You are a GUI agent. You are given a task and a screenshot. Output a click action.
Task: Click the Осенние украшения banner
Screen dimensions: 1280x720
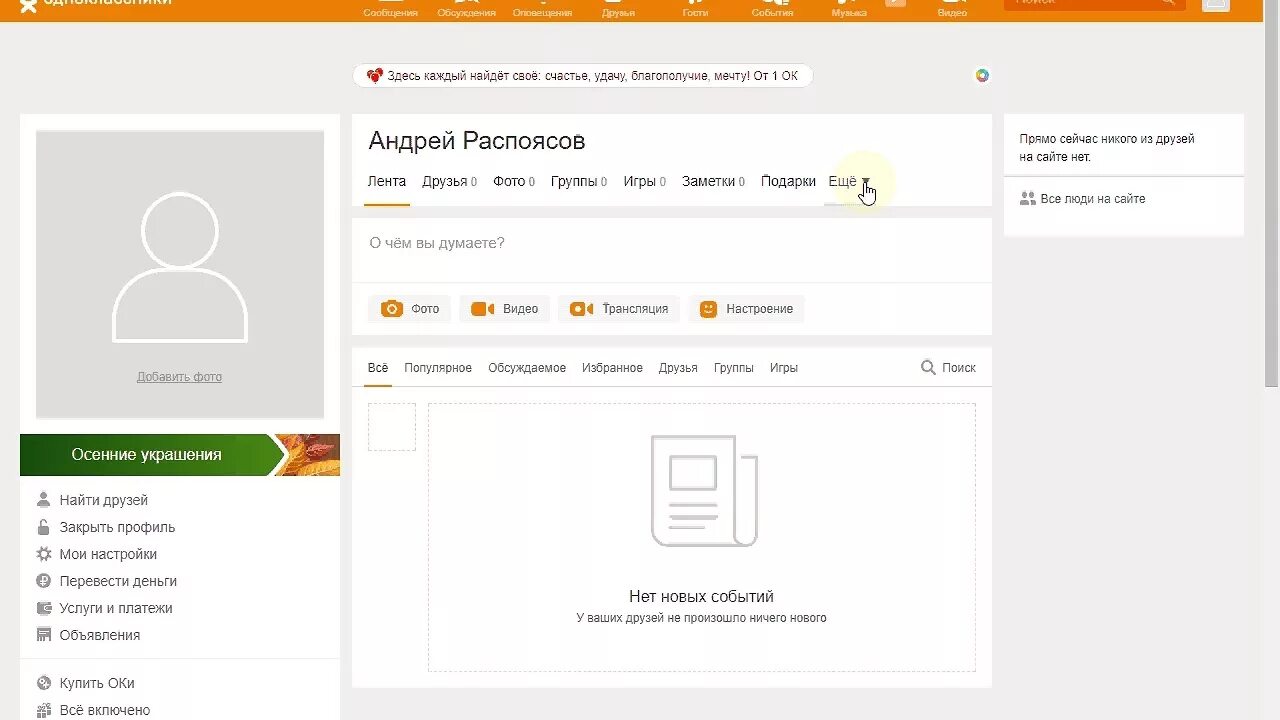(x=180, y=455)
